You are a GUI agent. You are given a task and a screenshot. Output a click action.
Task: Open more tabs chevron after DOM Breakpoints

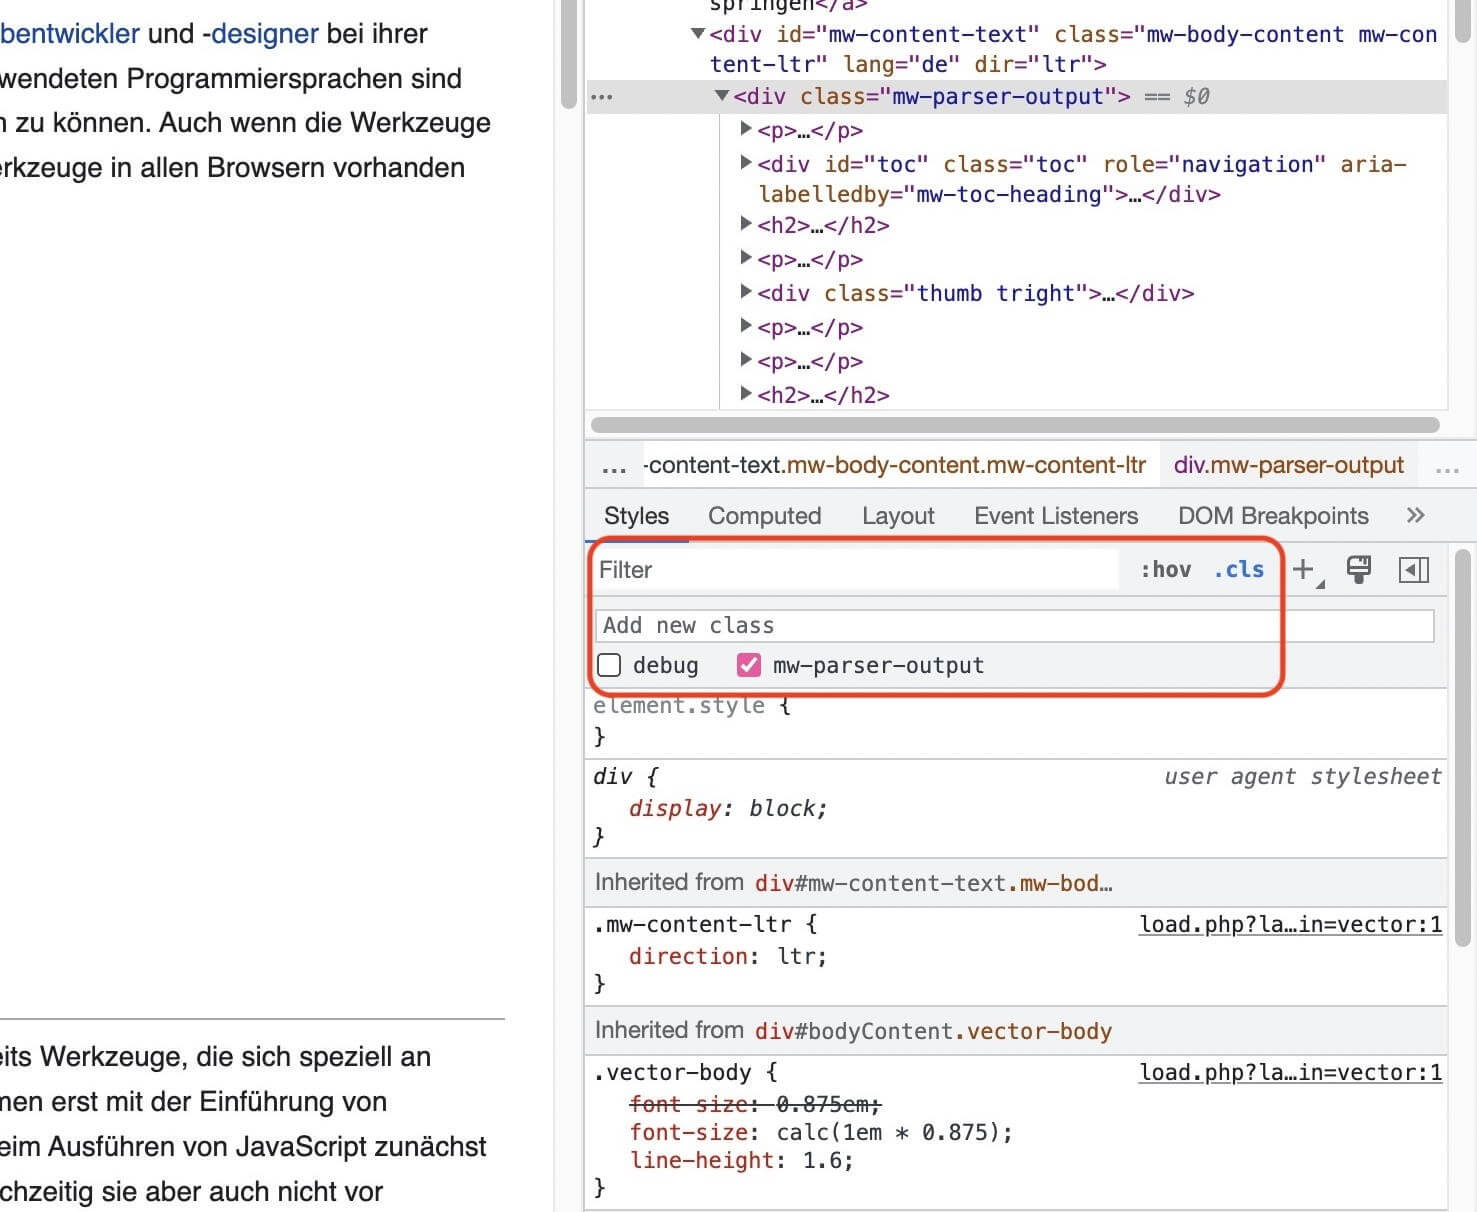pos(1415,515)
